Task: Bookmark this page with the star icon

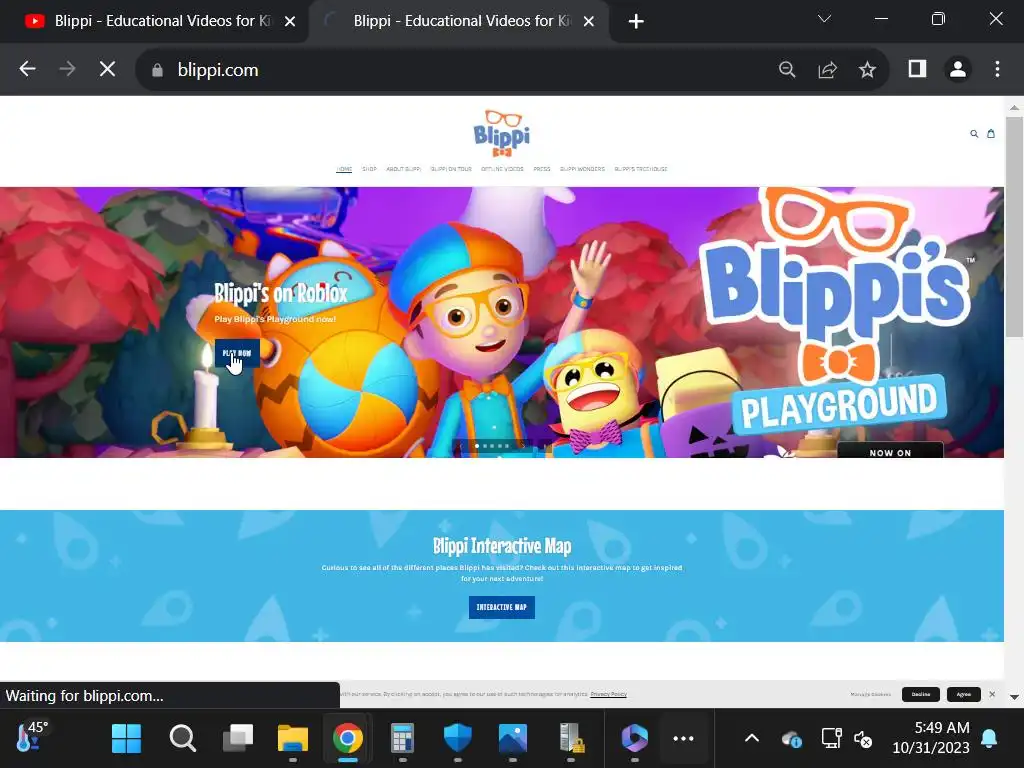Action: [x=867, y=69]
